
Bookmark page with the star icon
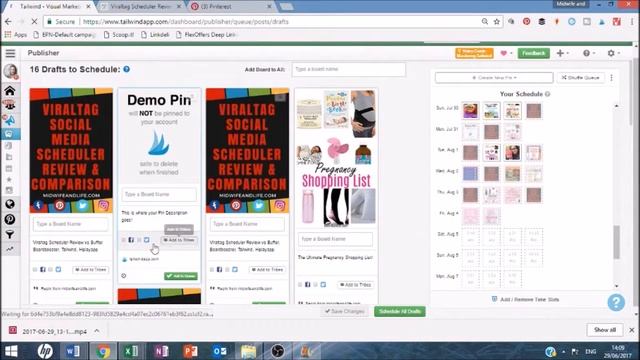tap(497, 22)
